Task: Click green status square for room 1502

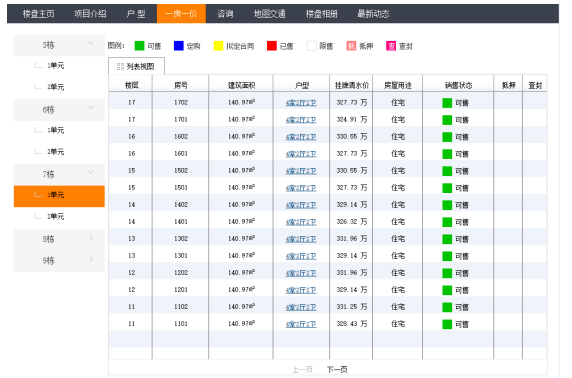Action: [x=447, y=171]
